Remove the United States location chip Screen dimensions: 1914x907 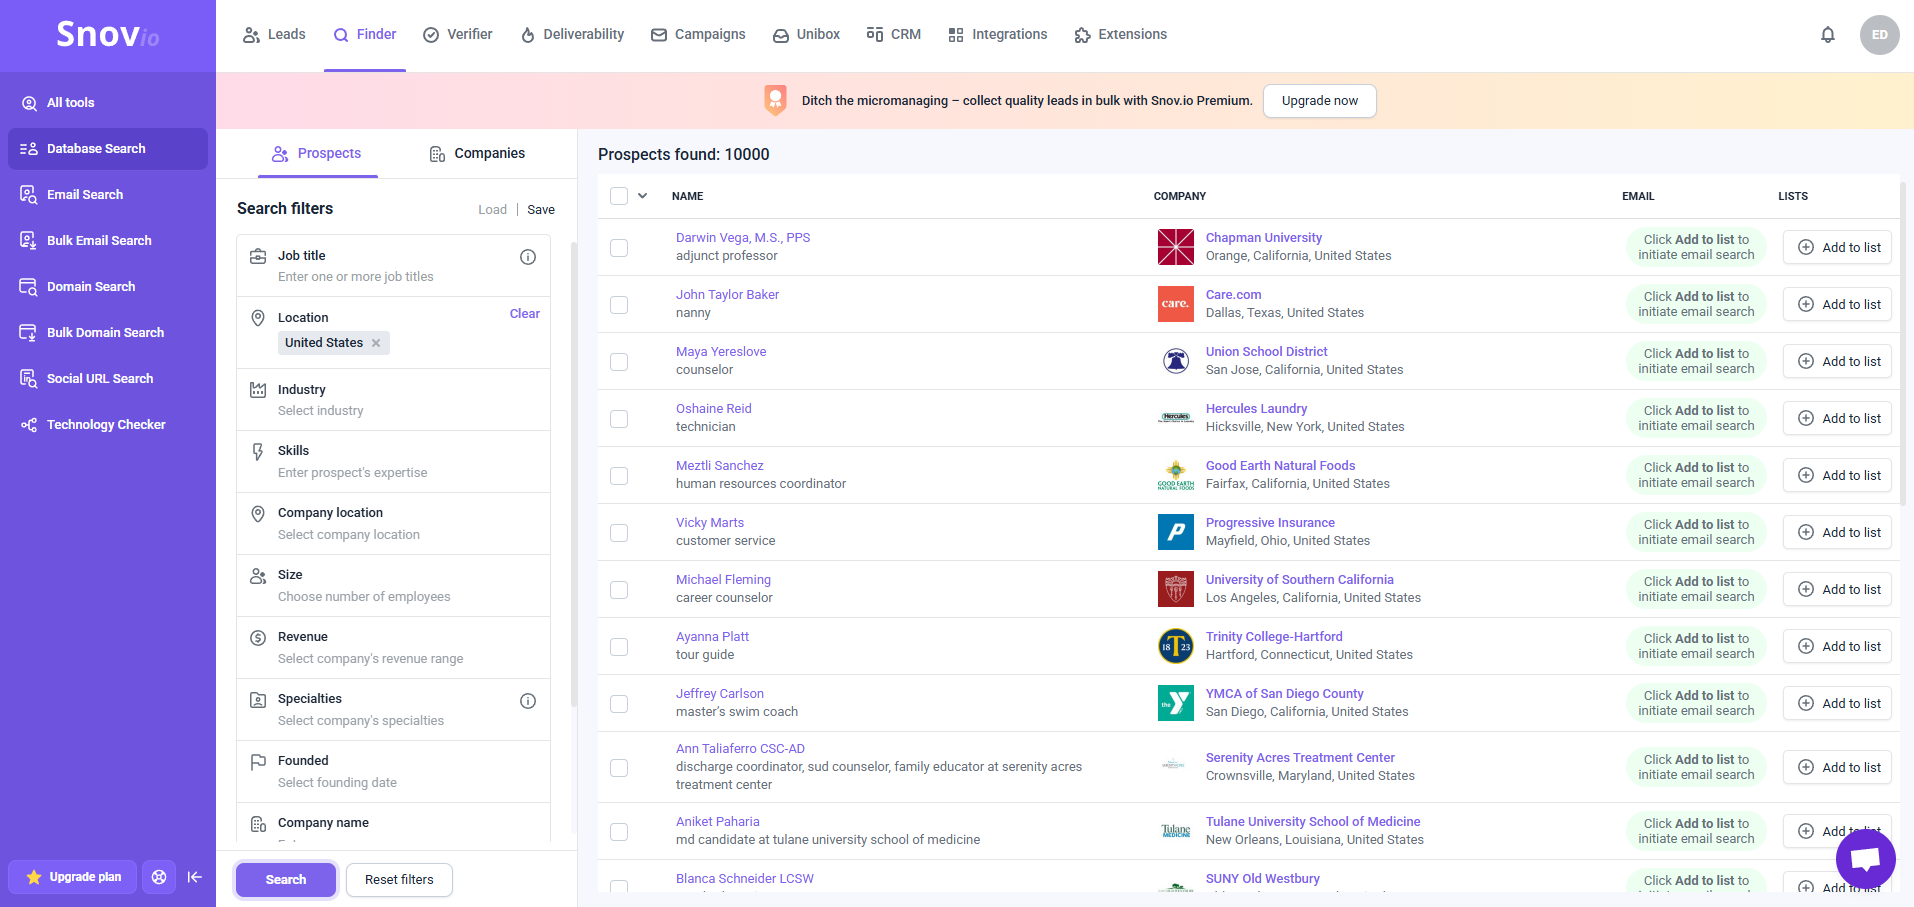point(376,342)
